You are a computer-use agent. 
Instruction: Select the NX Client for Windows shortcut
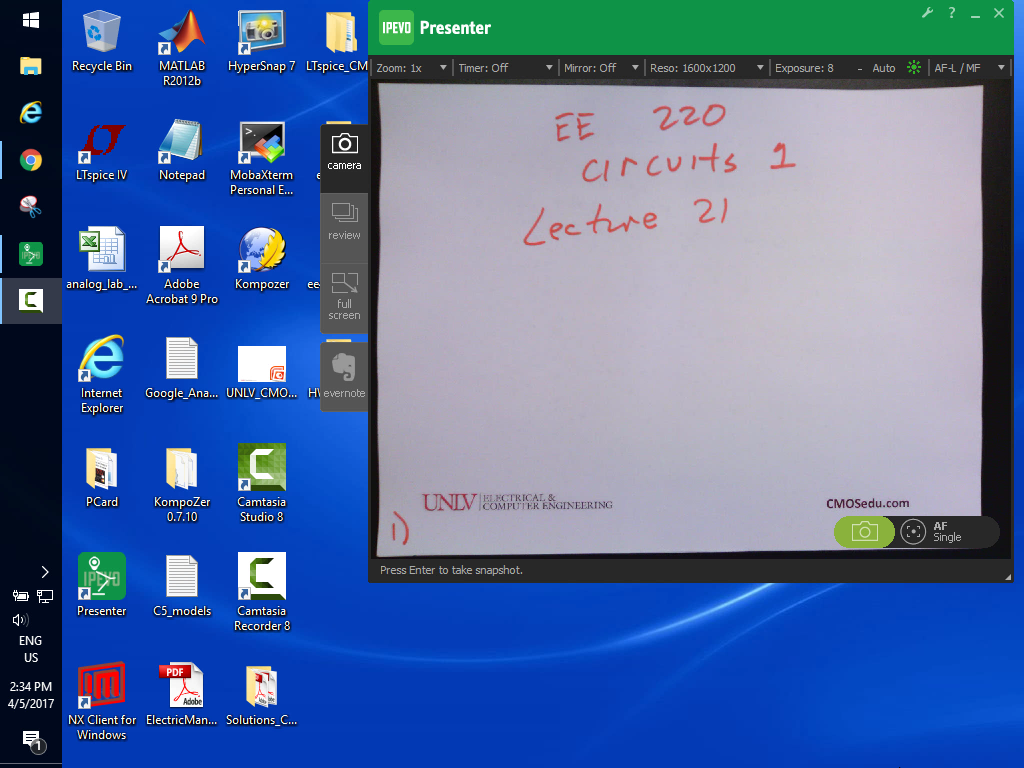(x=102, y=701)
